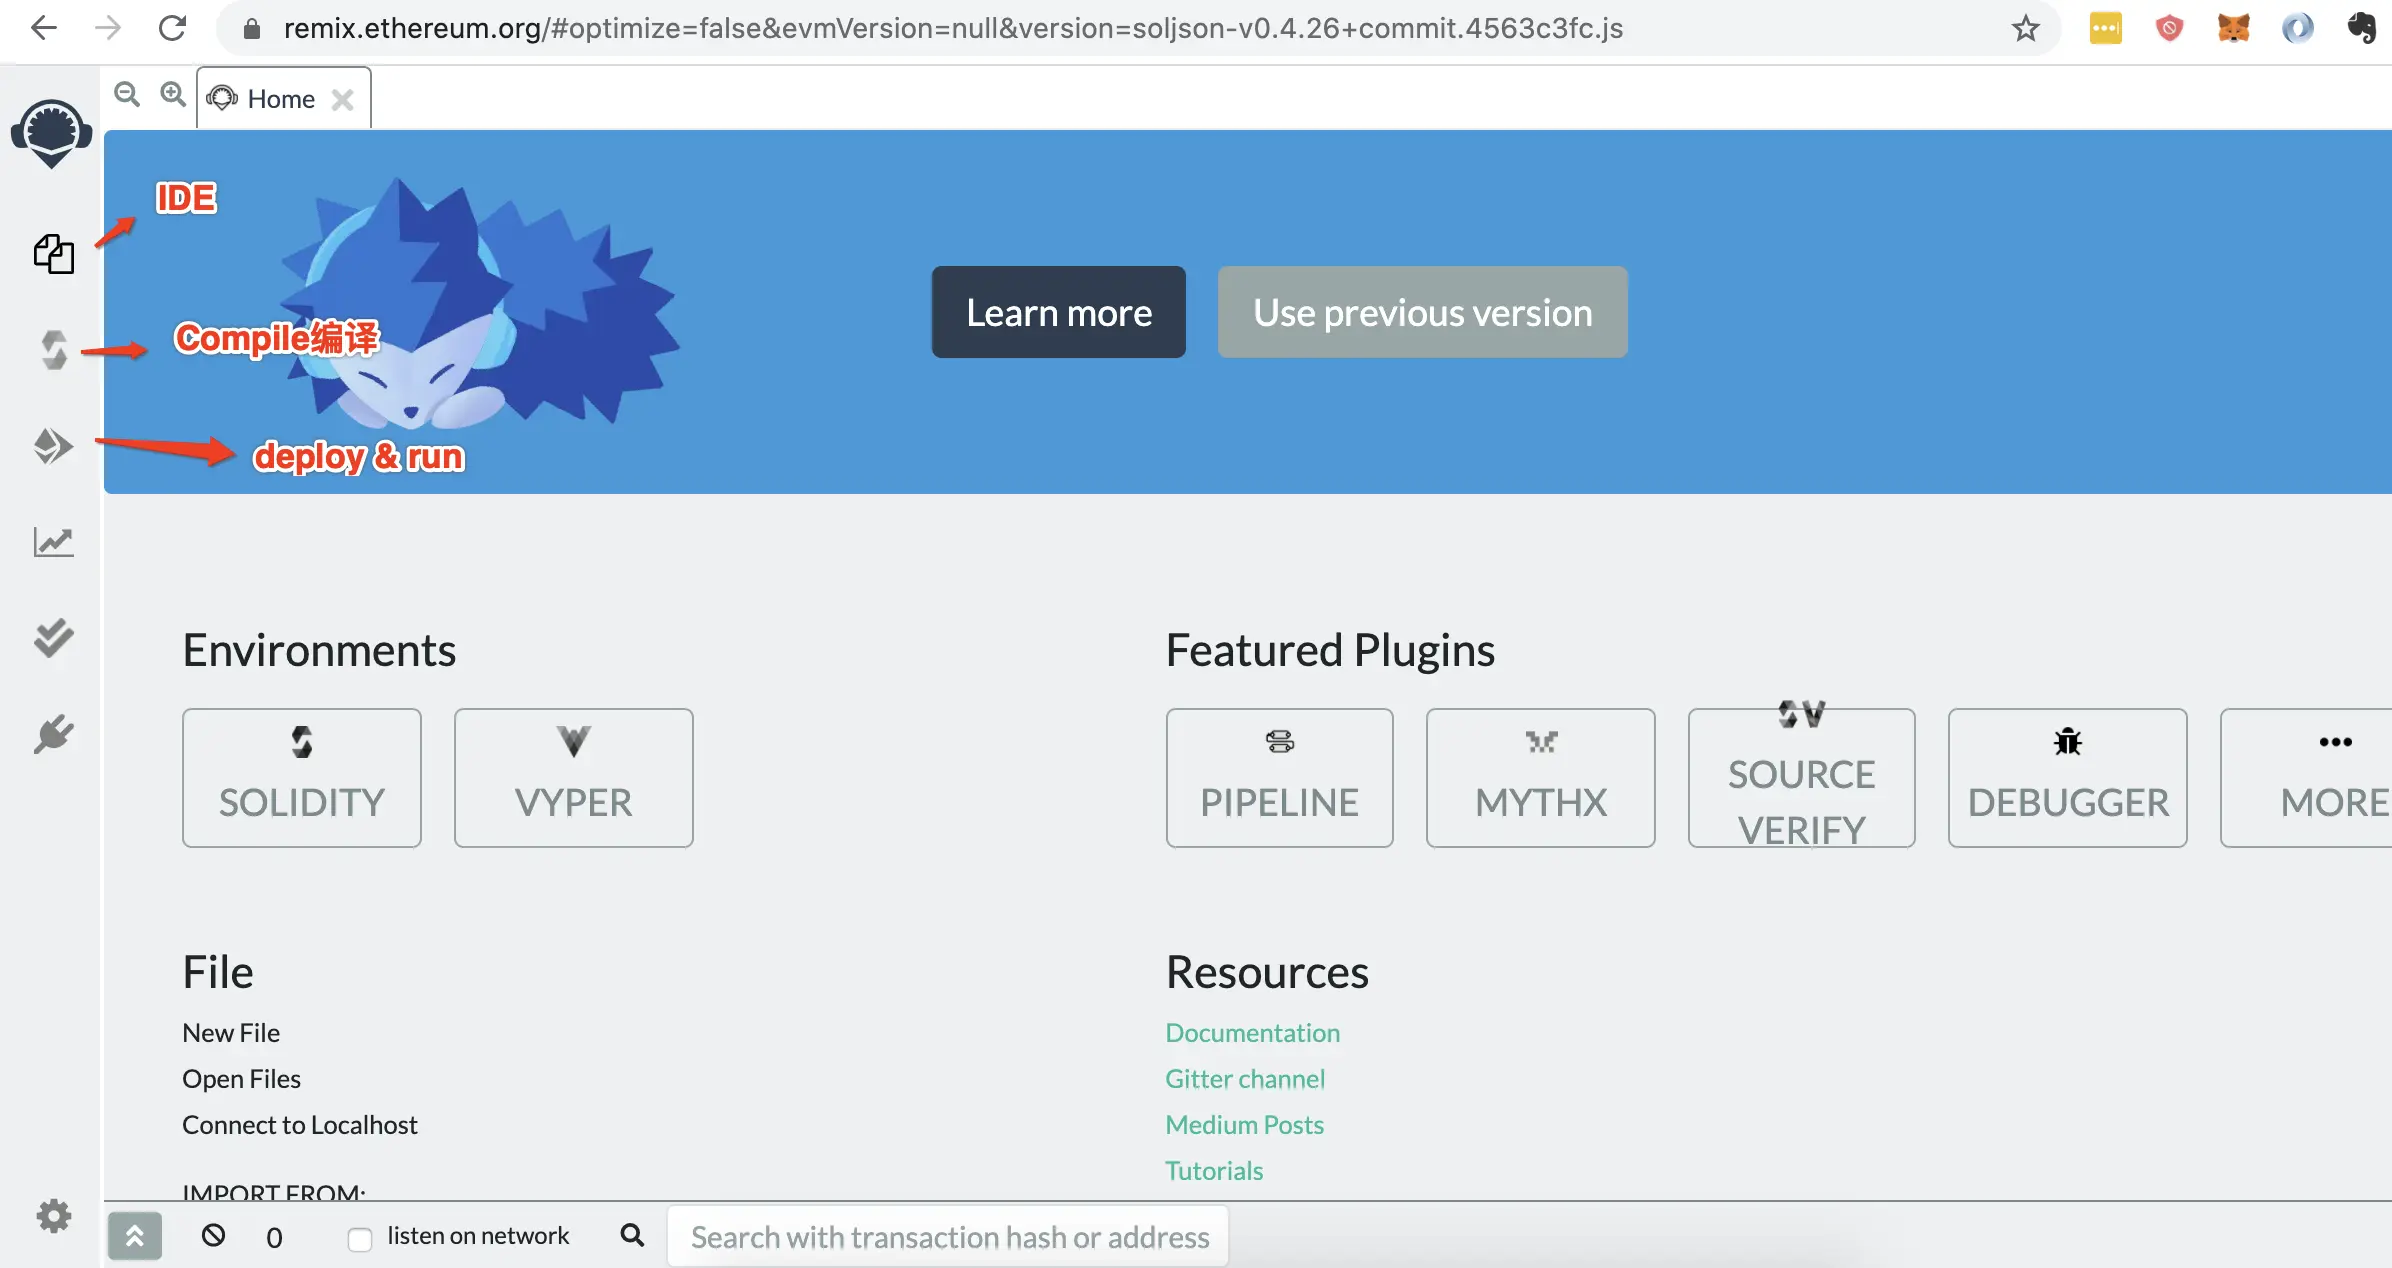The image size is (2392, 1268).
Task: Open the Settings gear icon
Action: pyautogui.click(x=53, y=1216)
